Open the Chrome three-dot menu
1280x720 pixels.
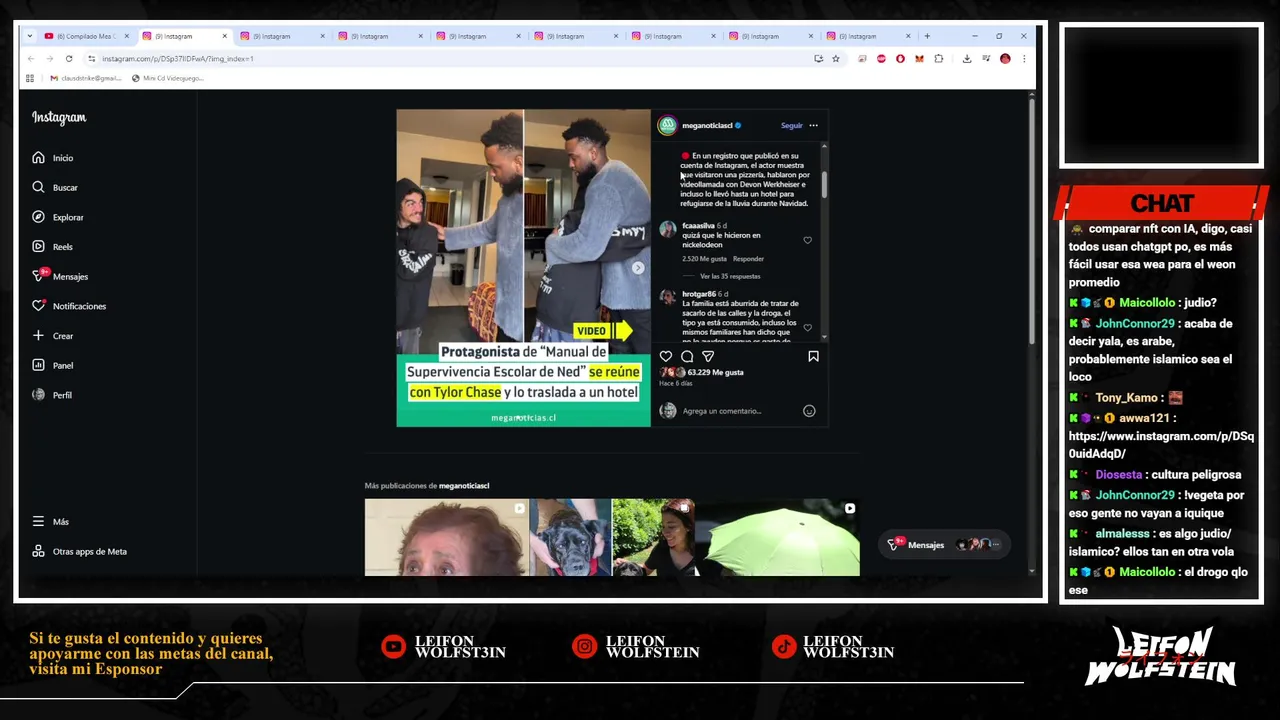coord(1024,59)
